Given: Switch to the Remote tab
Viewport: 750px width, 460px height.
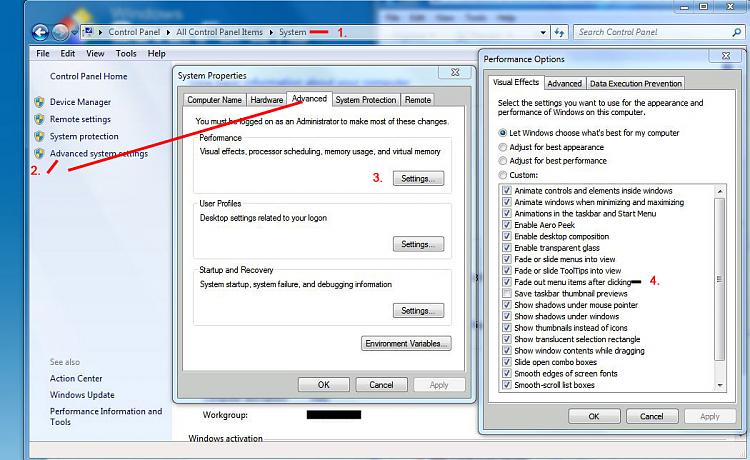Looking at the screenshot, I should (x=418, y=100).
